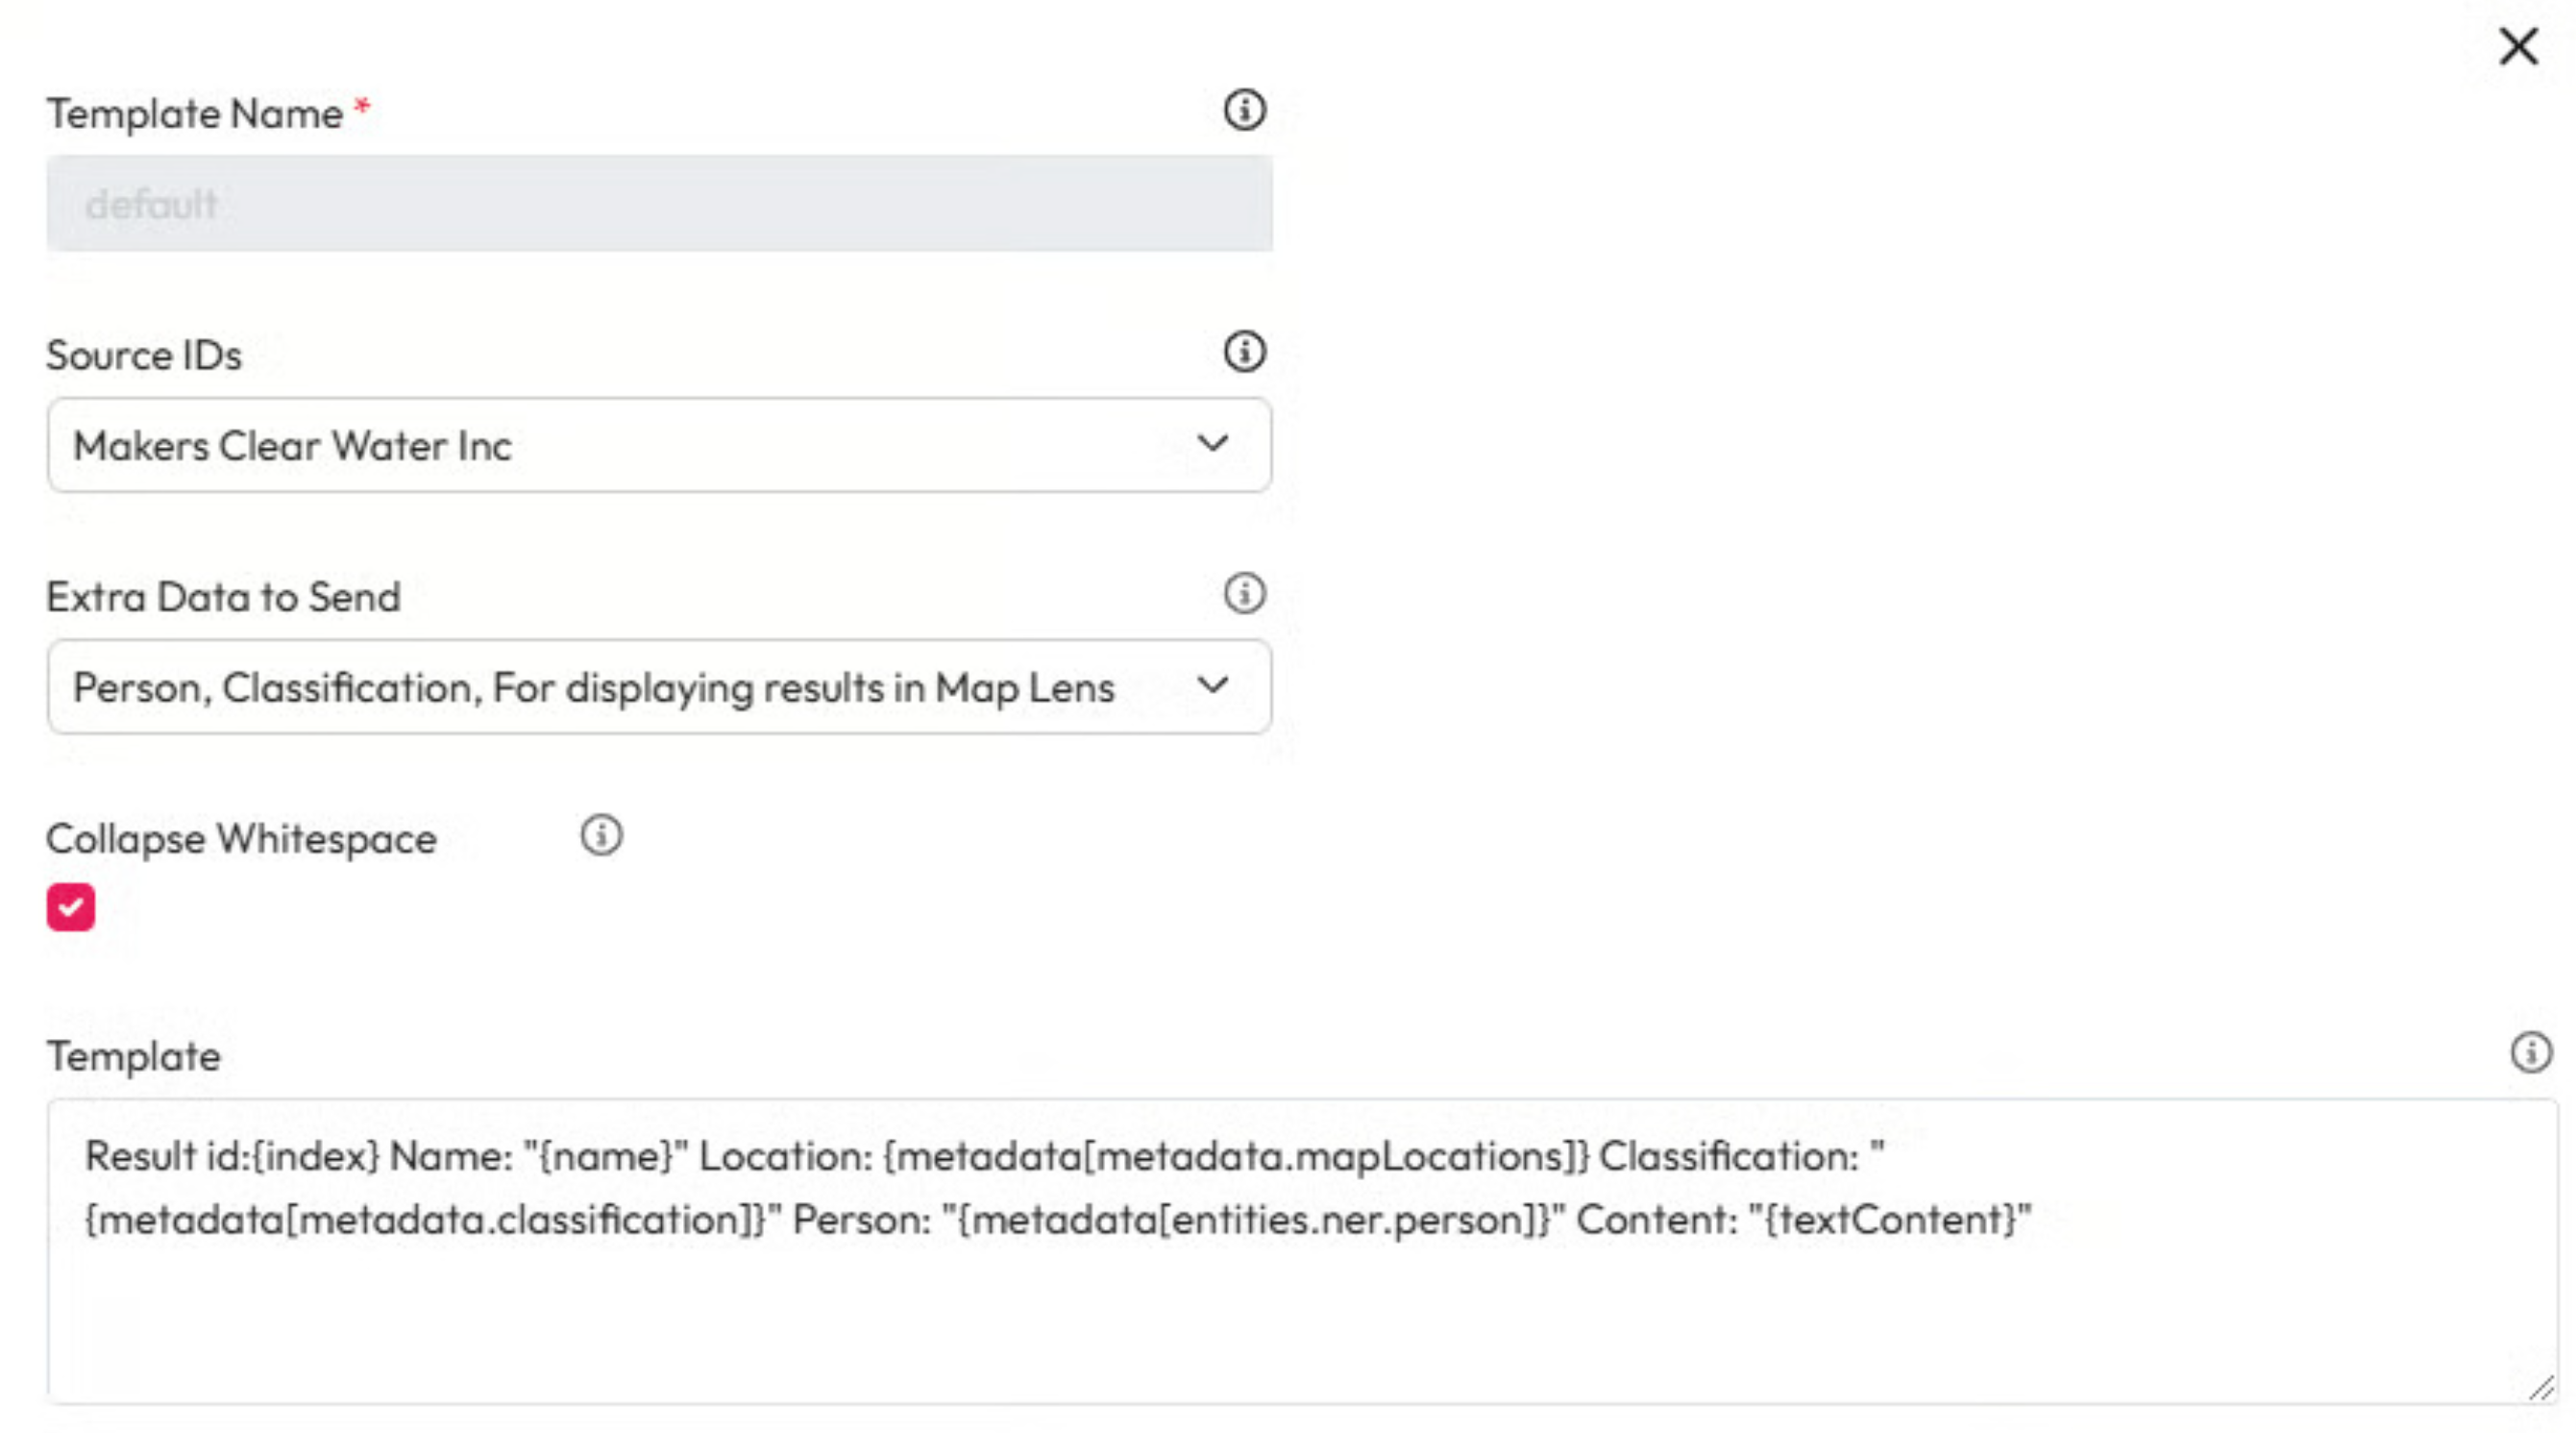Click the Collapse Whitespace label

pos(241,839)
